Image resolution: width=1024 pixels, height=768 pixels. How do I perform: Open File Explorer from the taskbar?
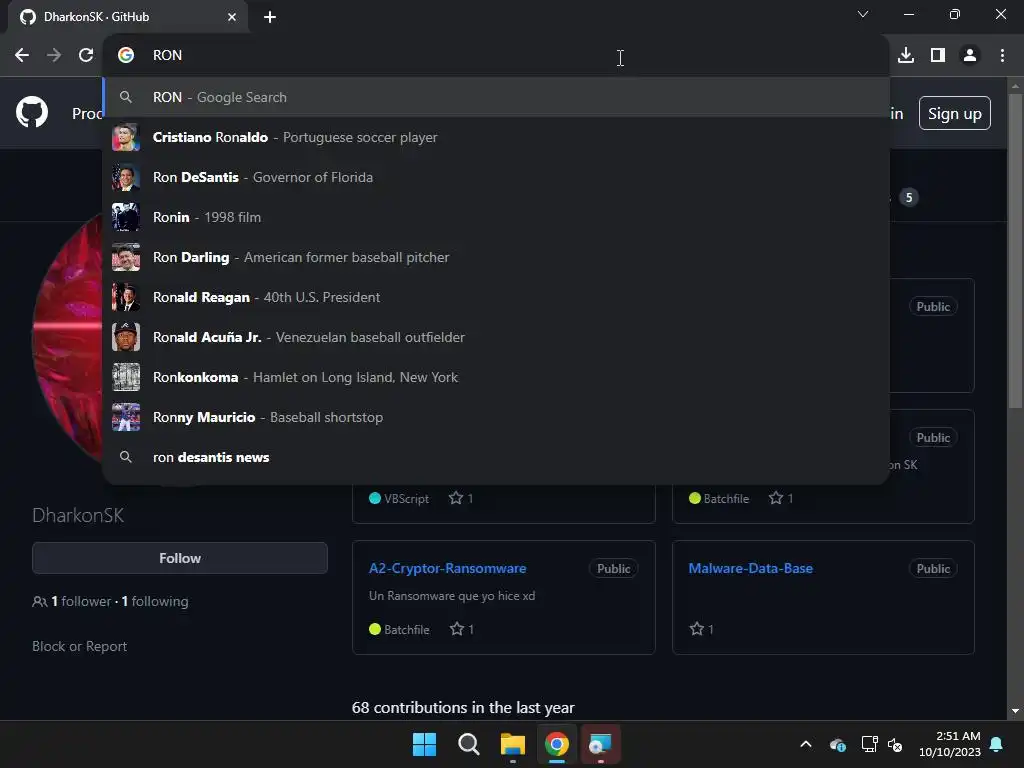(x=513, y=744)
